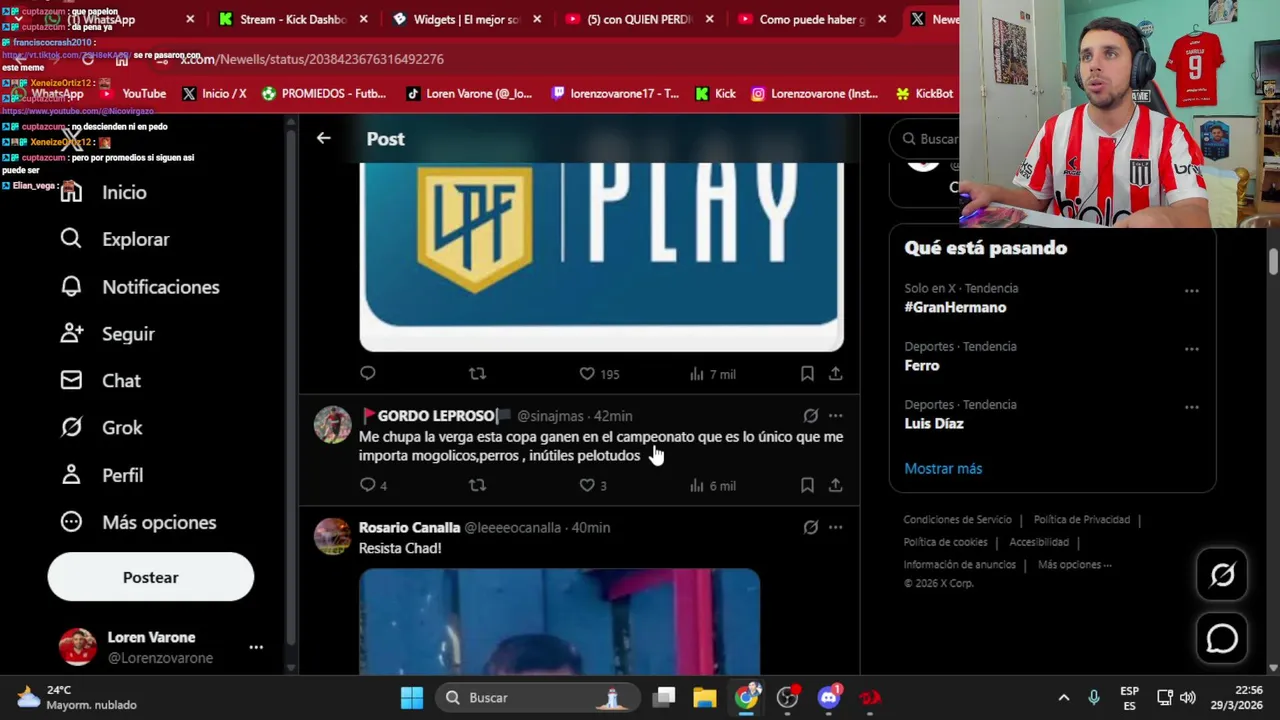This screenshot has height=720, width=1280.
Task: Open the Luis Díaz trend
Action: (x=934, y=423)
